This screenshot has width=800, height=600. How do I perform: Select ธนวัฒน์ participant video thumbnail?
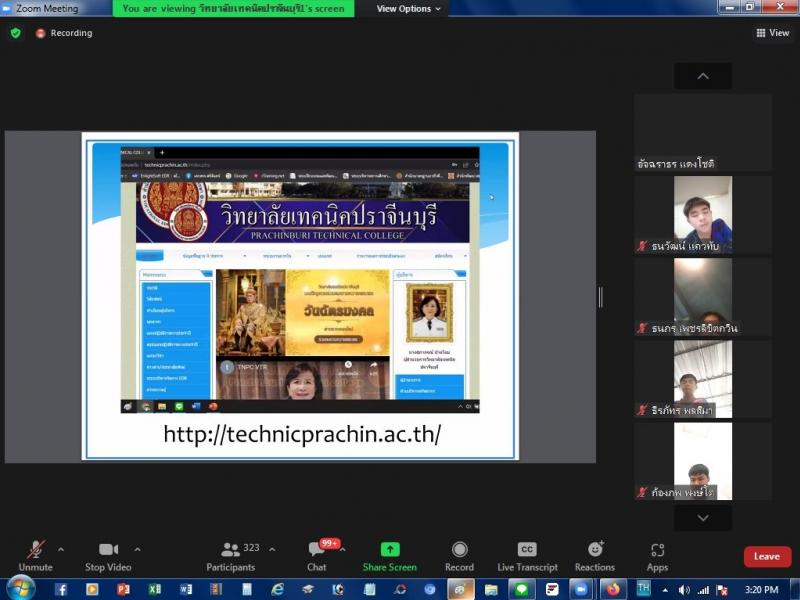pos(703,215)
